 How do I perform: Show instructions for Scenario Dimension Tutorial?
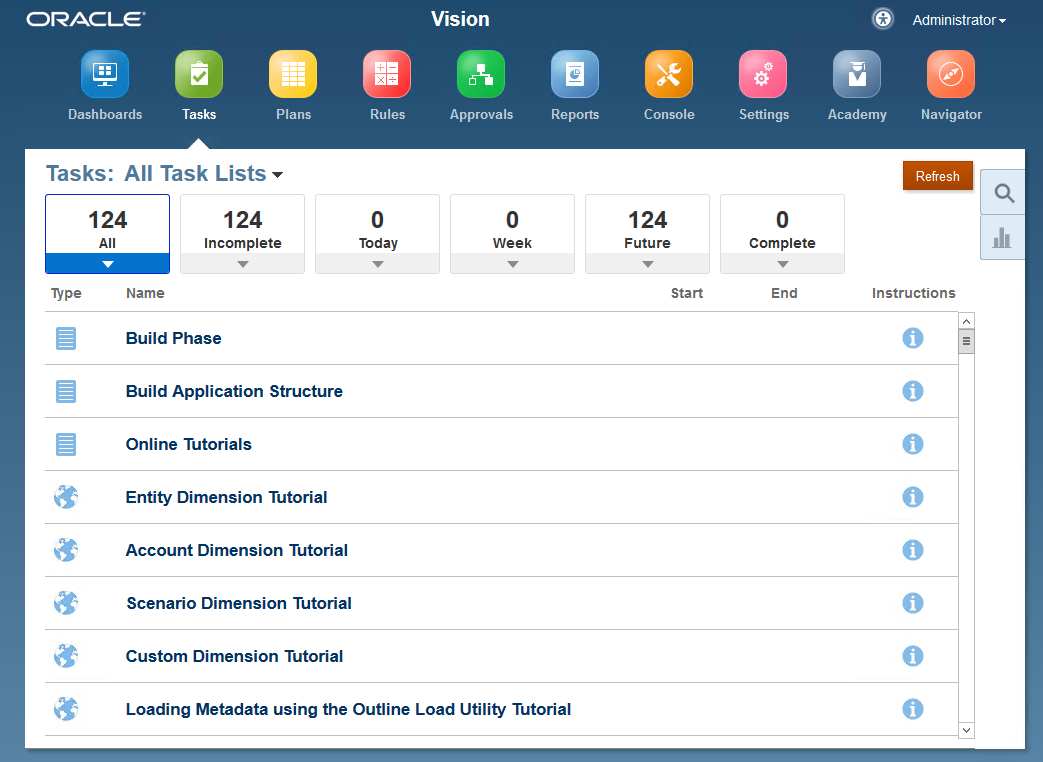coord(913,603)
